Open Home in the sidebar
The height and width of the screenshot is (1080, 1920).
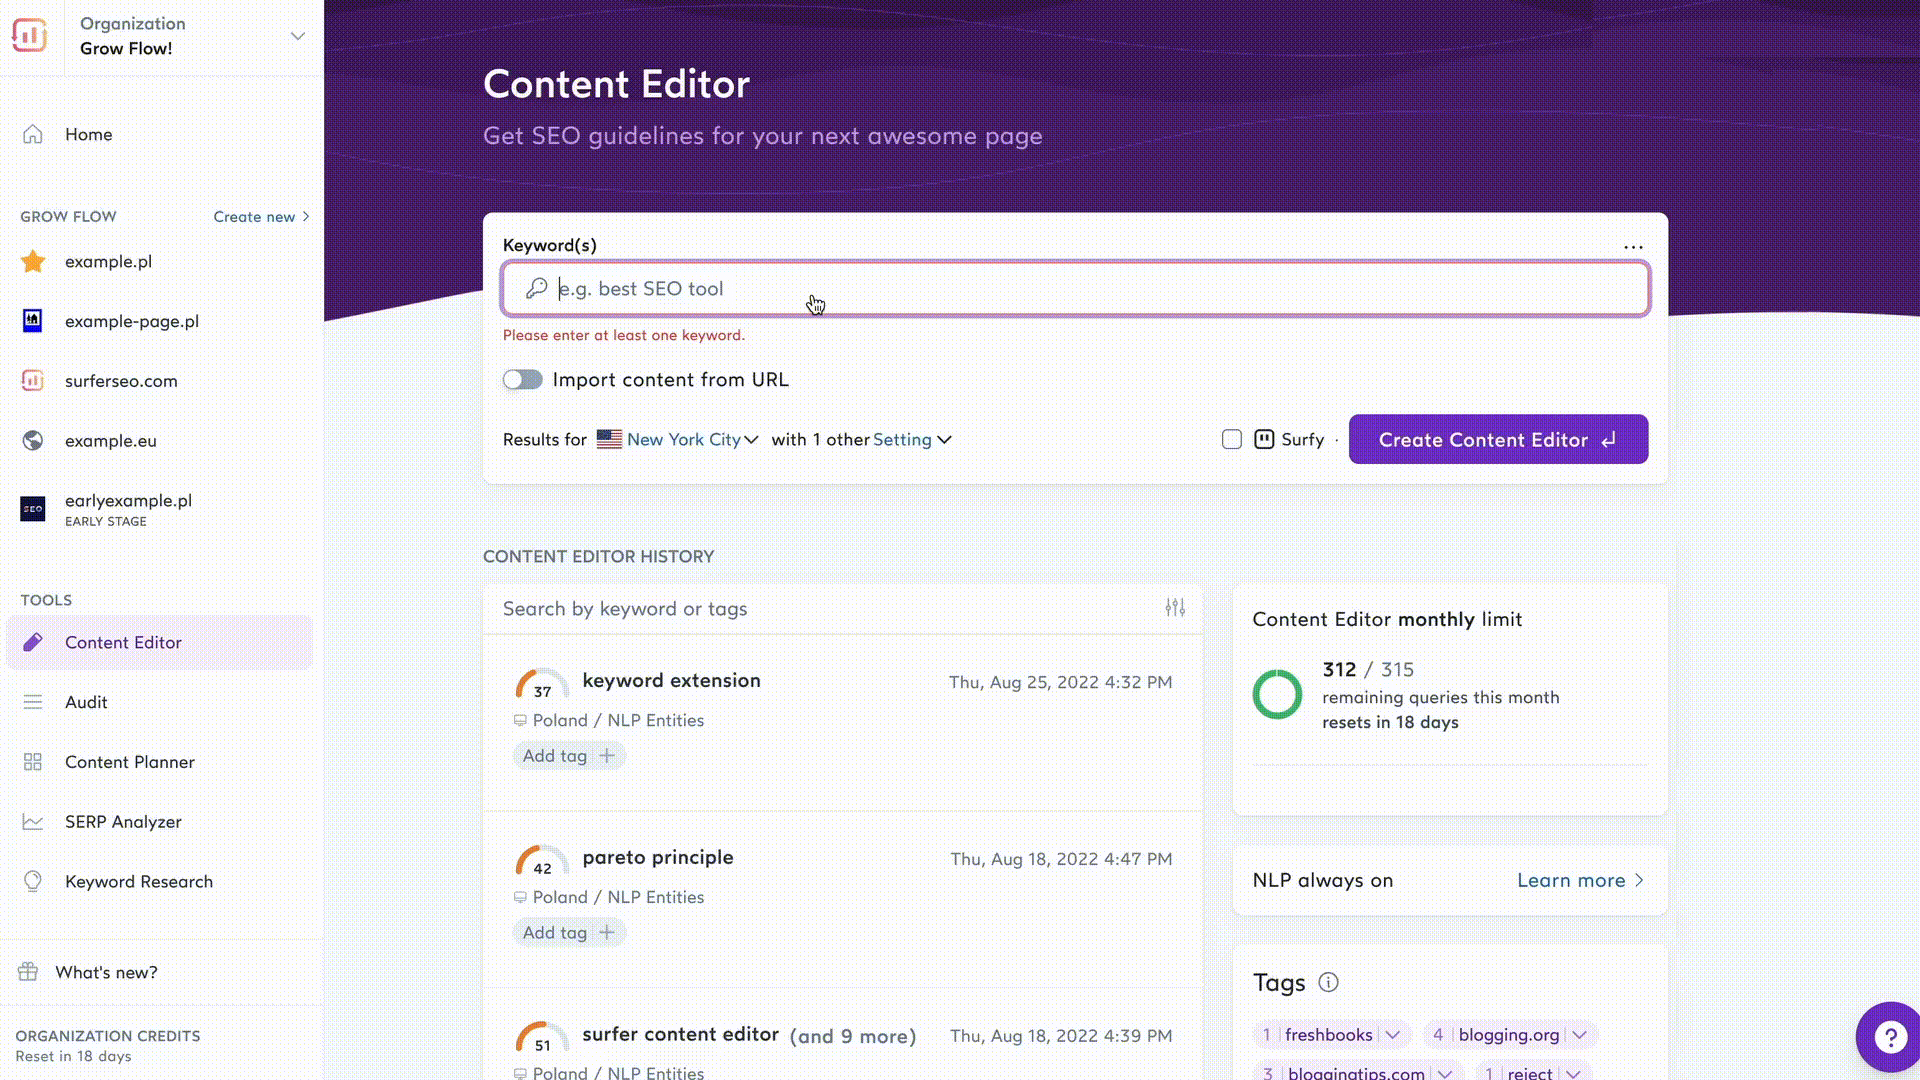click(89, 134)
